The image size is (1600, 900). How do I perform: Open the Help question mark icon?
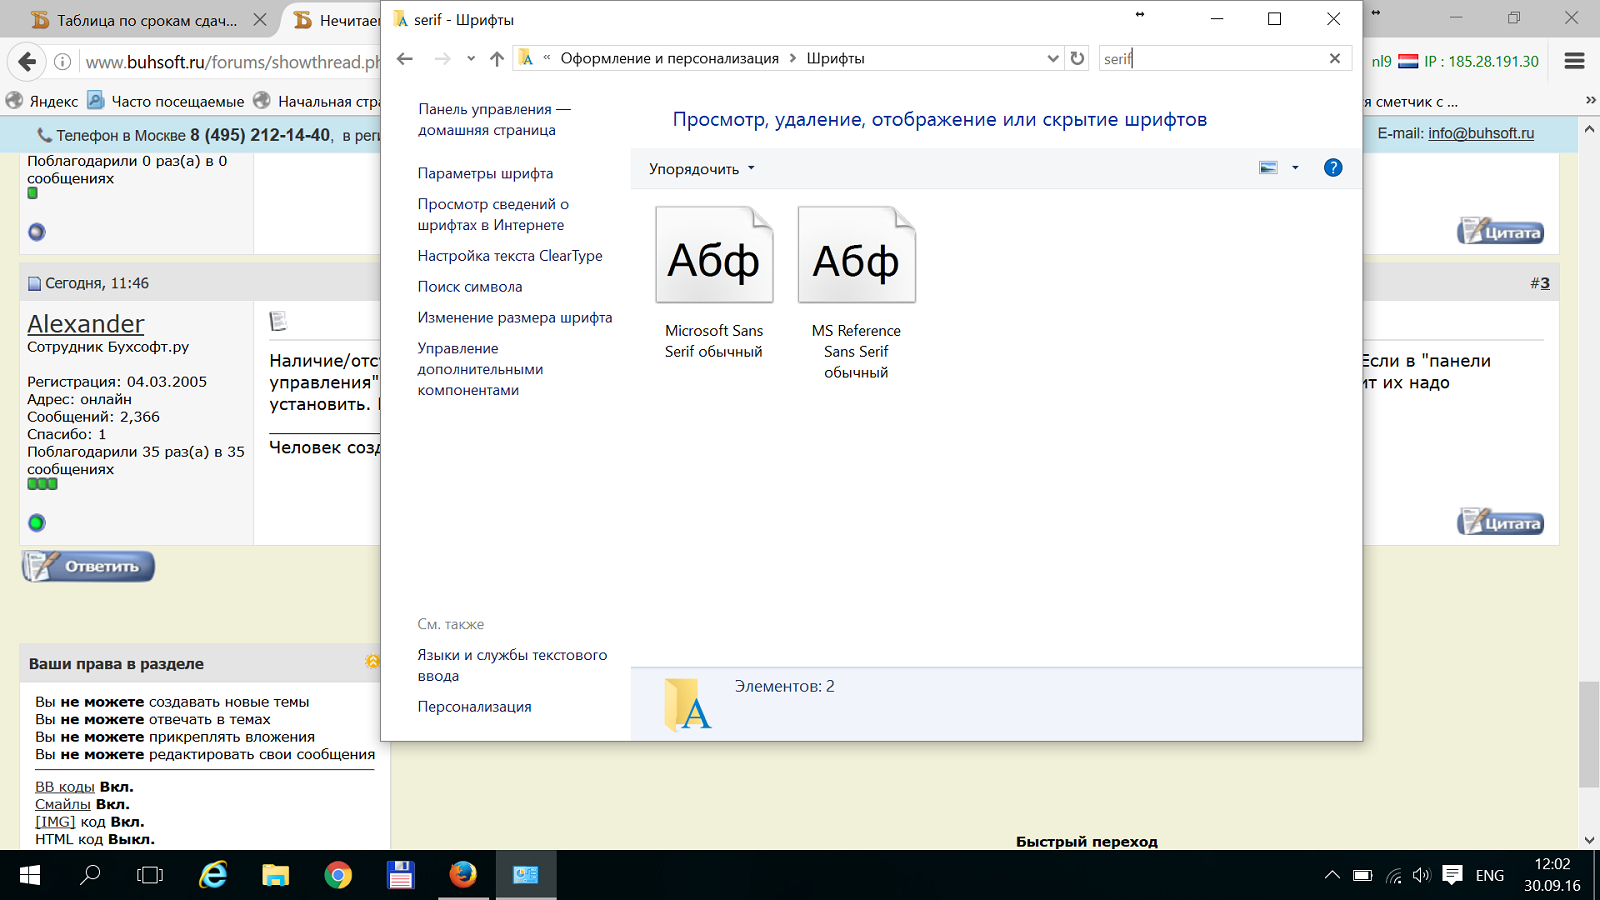click(x=1333, y=168)
